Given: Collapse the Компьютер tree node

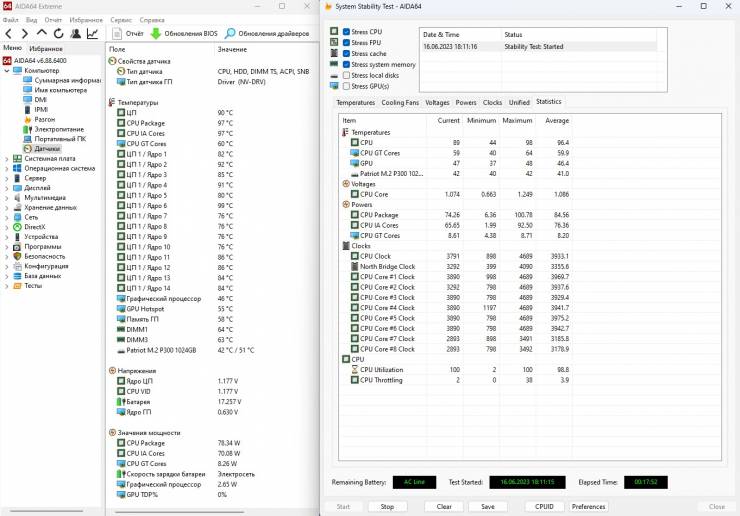Looking at the screenshot, I should coord(7,71).
